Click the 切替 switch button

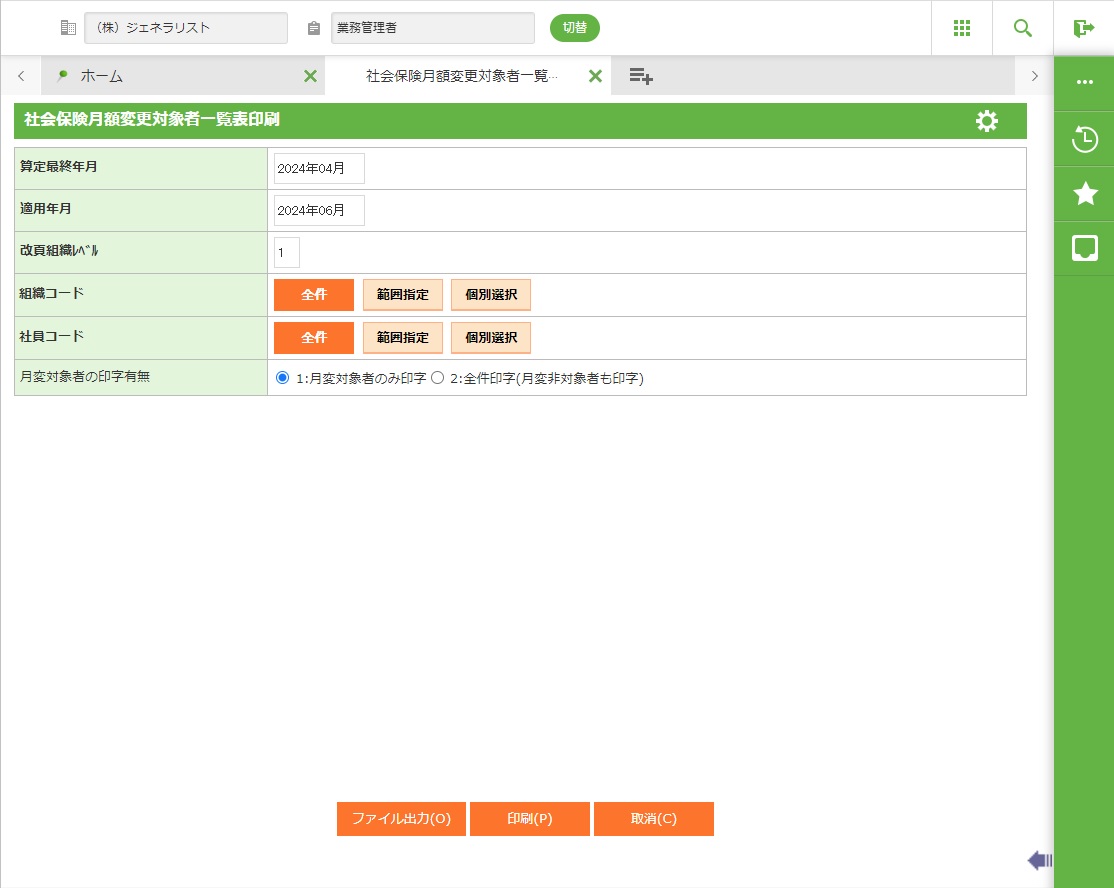click(574, 28)
